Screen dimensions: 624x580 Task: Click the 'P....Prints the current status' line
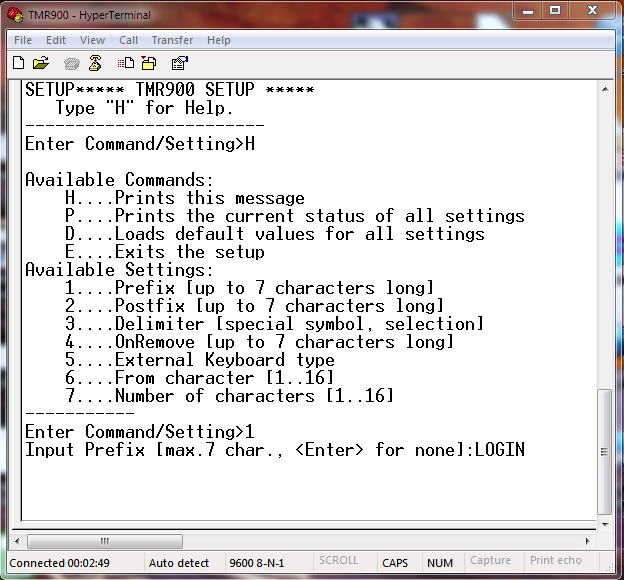[295, 216]
